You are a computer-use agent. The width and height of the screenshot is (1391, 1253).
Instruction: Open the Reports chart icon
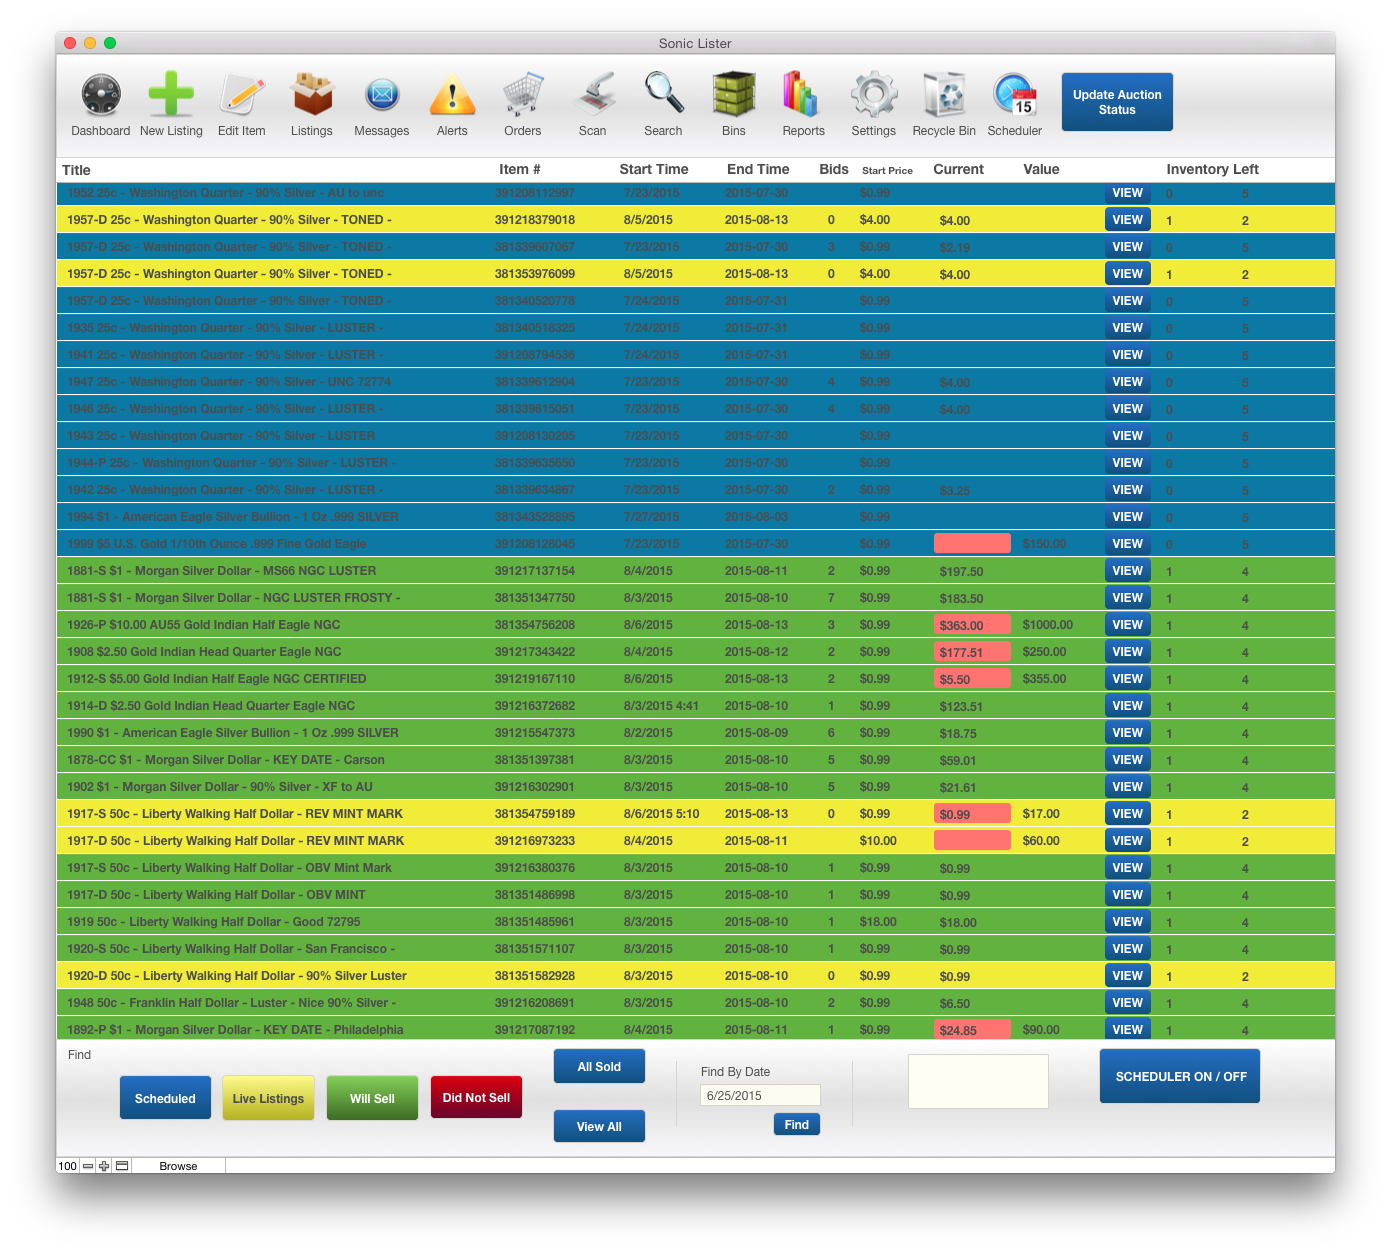(803, 96)
